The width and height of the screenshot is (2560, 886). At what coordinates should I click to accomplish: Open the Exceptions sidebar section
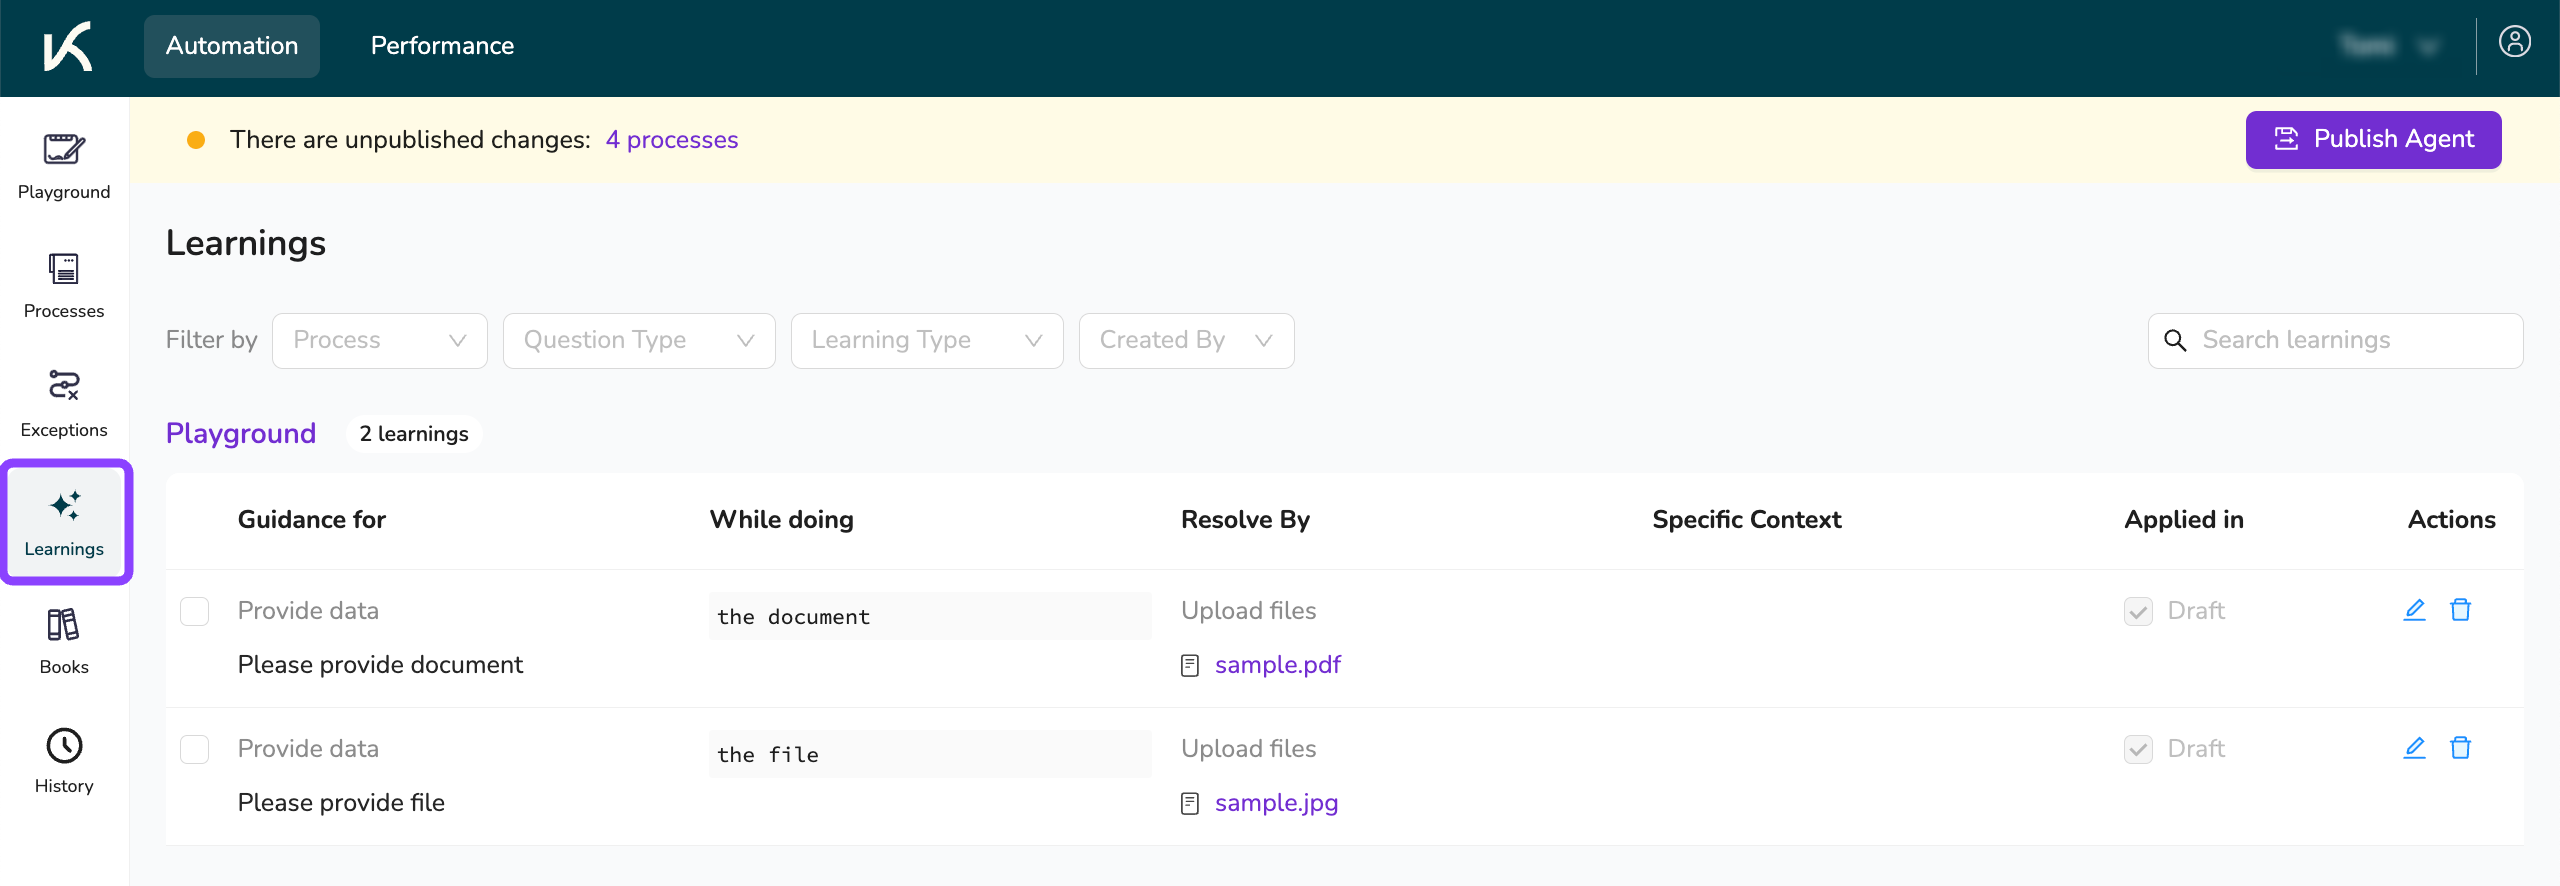[64, 404]
